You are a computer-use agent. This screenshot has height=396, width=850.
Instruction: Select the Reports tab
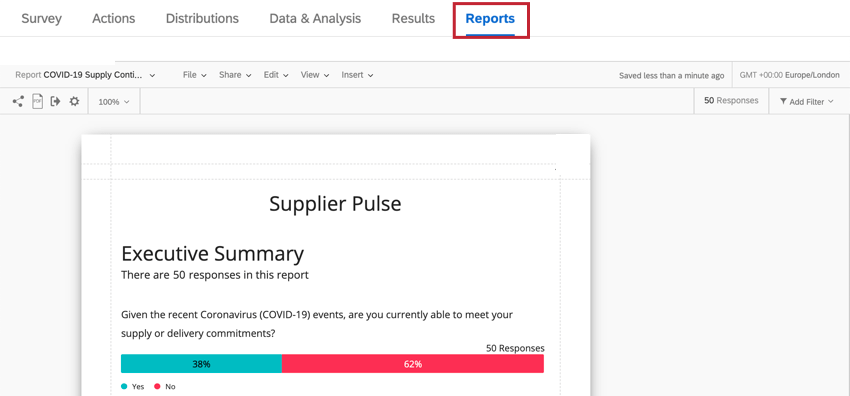(490, 19)
